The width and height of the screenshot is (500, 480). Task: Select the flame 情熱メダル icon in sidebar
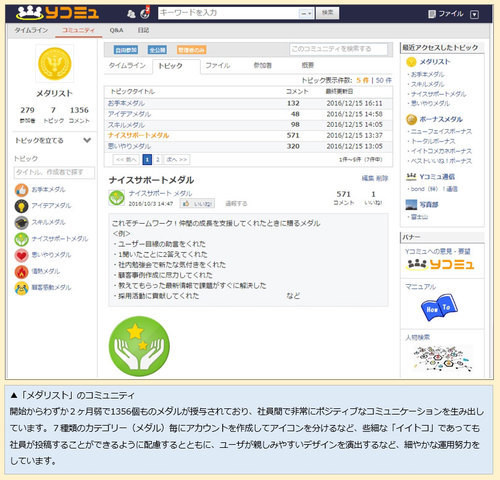coord(21,272)
